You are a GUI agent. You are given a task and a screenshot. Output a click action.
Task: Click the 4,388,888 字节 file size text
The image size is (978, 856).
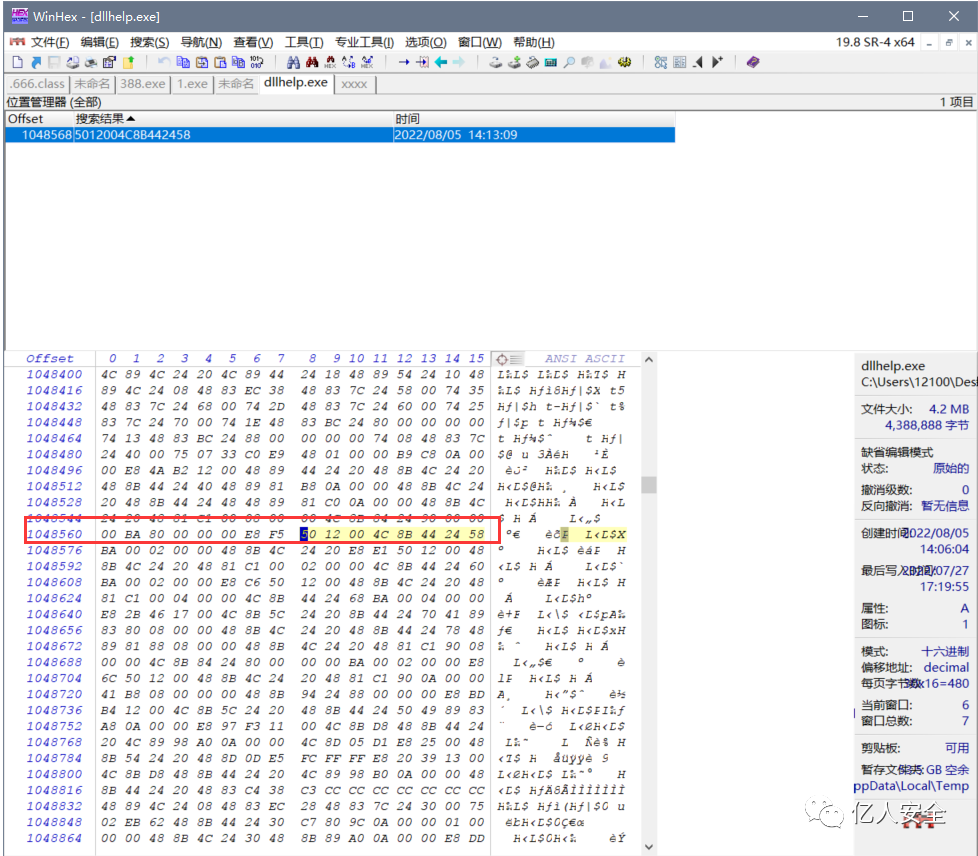click(x=927, y=426)
